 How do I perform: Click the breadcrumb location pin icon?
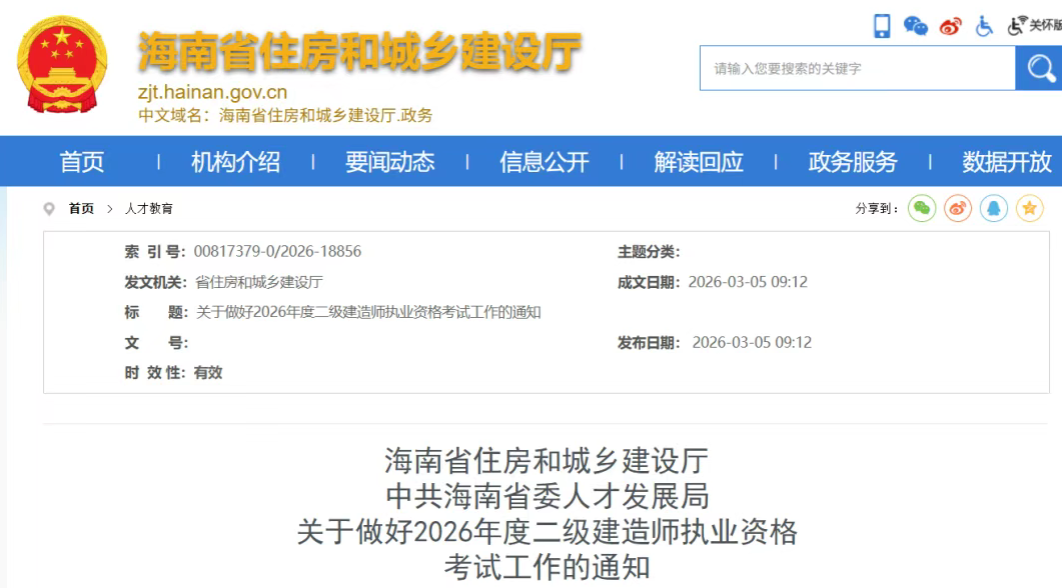point(49,209)
